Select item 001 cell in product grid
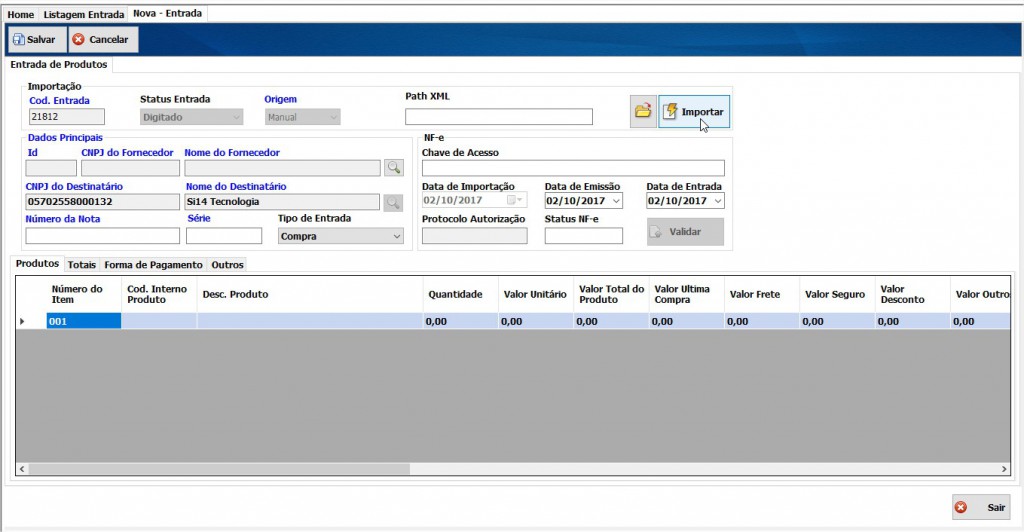Image resolution: width=1024 pixels, height=532 pixels. tap(83, 322)
